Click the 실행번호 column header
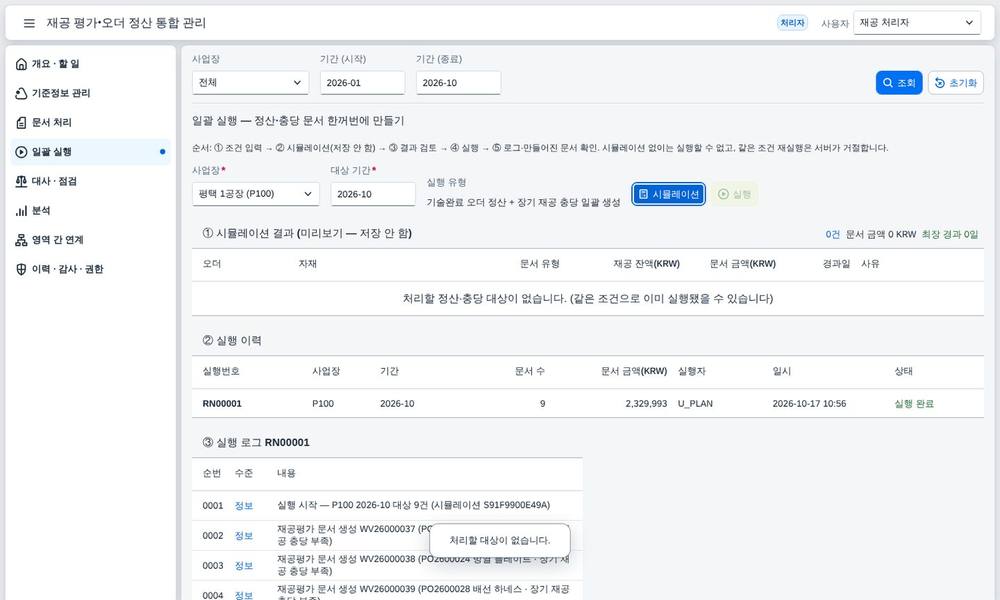 pyautogui.click(x=221, y=371)
